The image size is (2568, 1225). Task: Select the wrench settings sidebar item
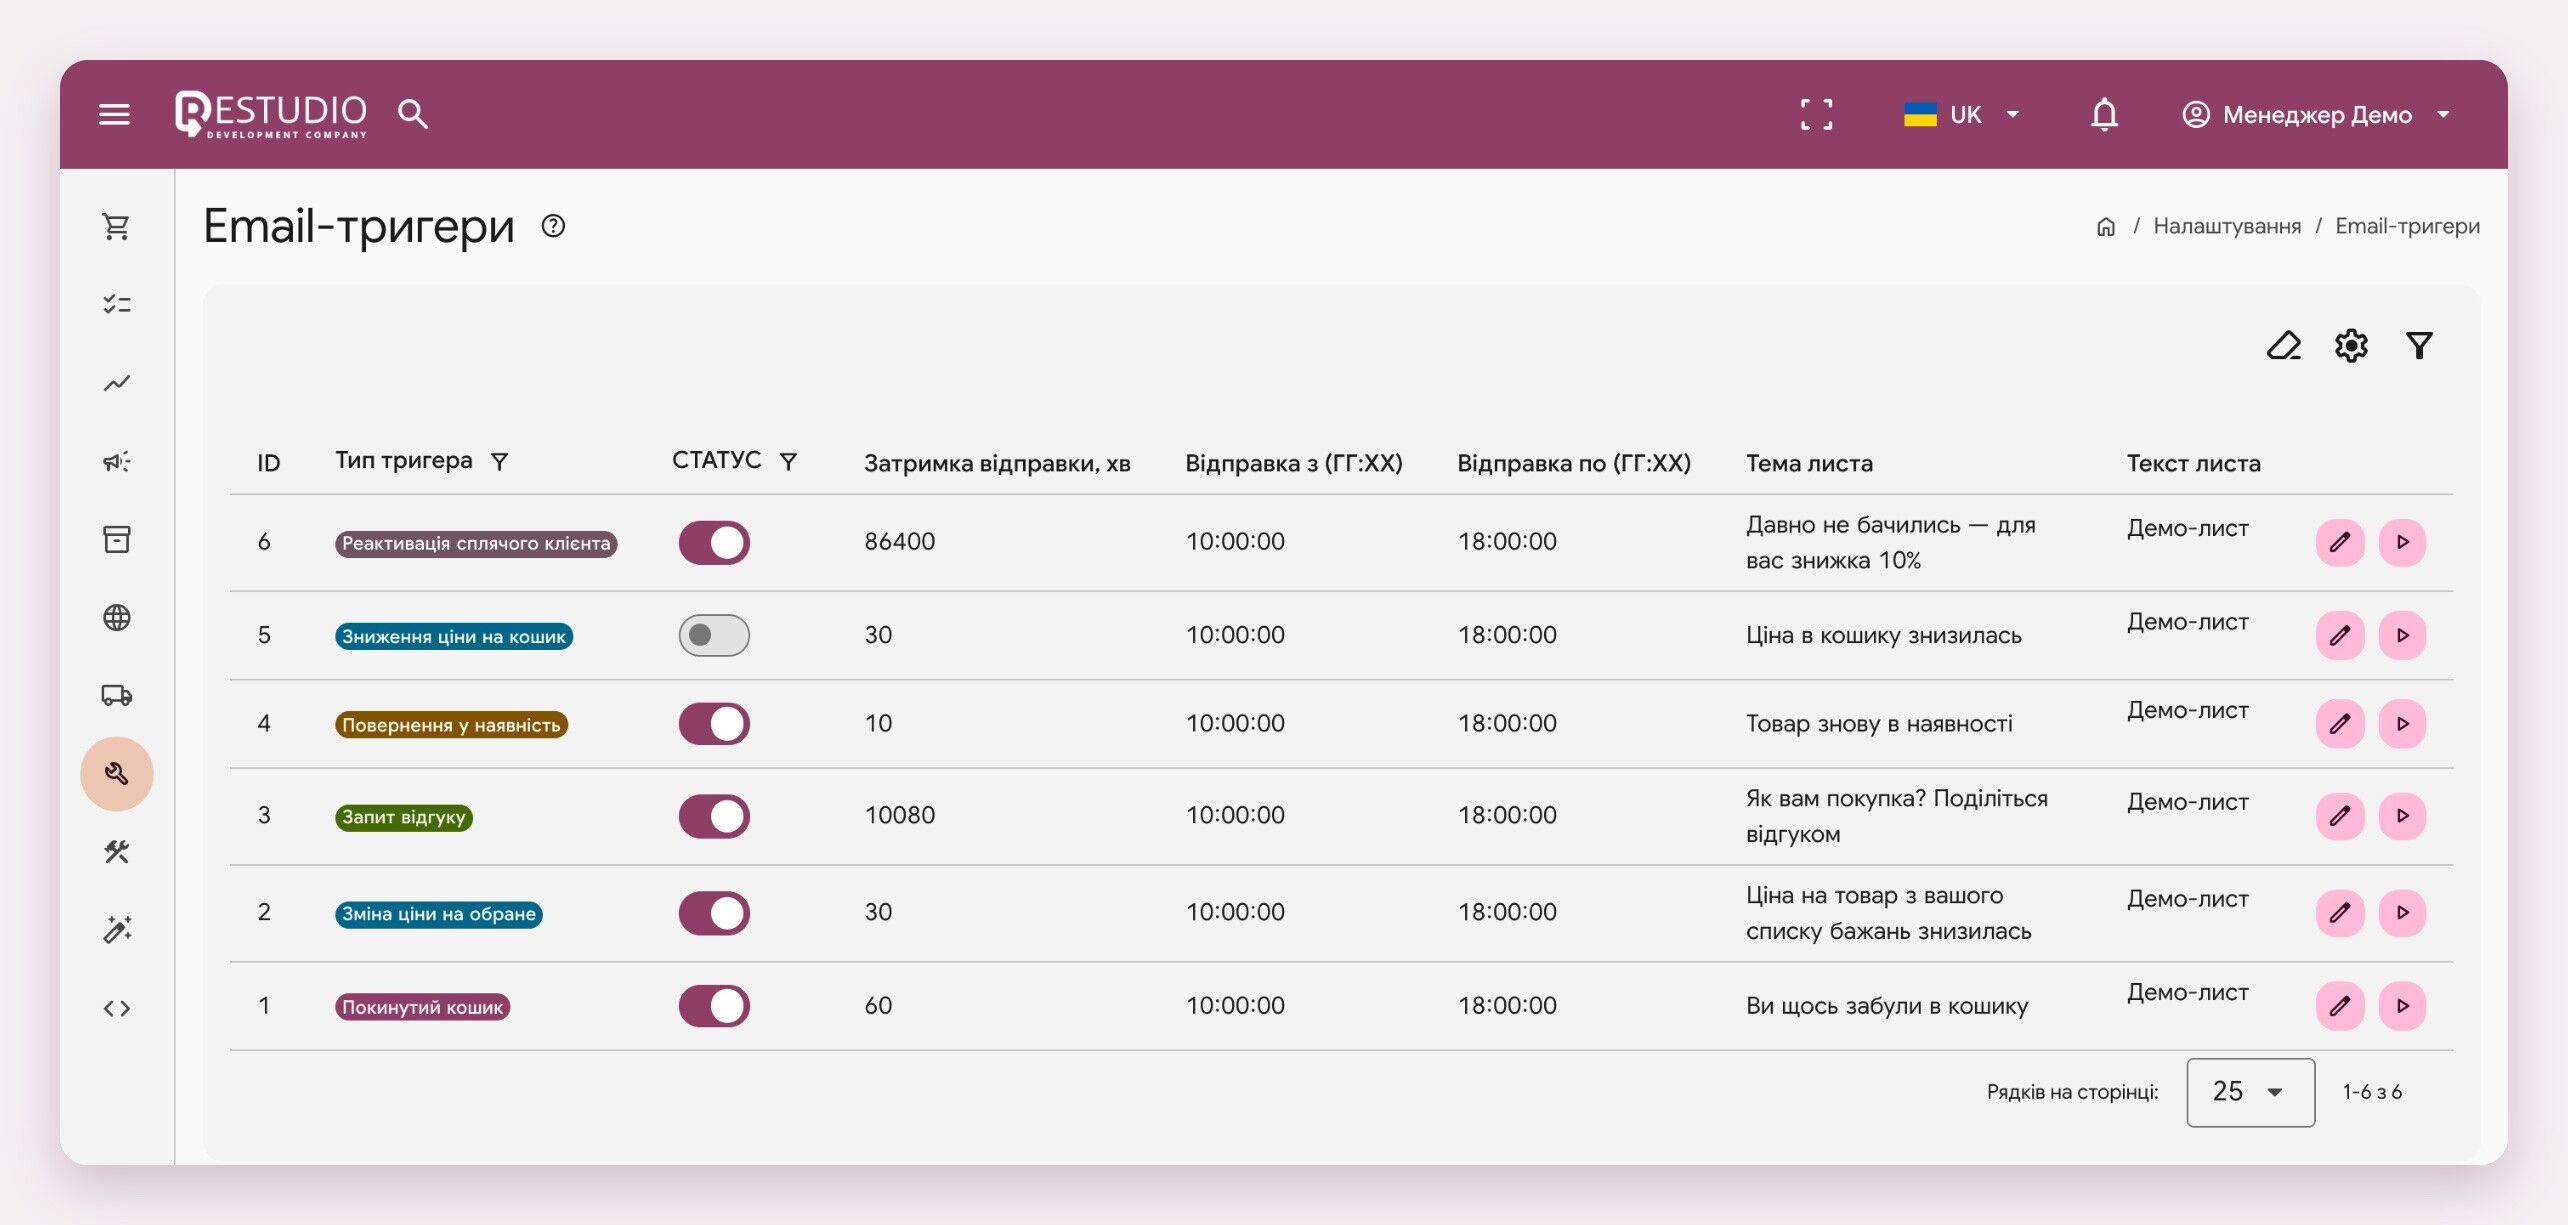click(x=117, y=773)
